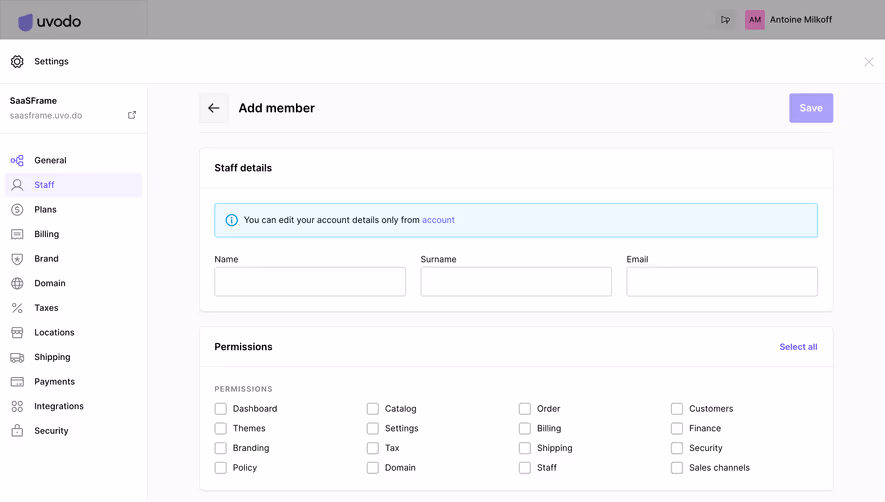Image resolution: width=885 pixels, height=502 pixels.
Task: Enable the Themes permission checkbox
Action: (221, 428)
